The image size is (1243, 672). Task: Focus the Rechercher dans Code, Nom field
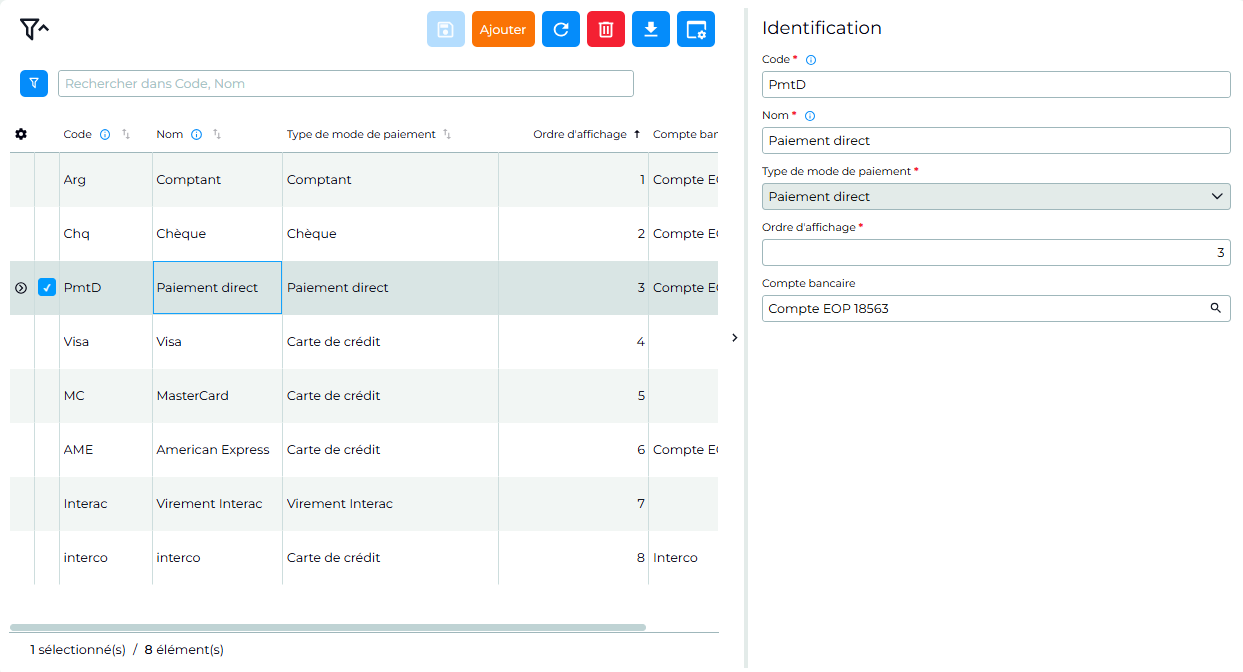click(x=346, y=83)
